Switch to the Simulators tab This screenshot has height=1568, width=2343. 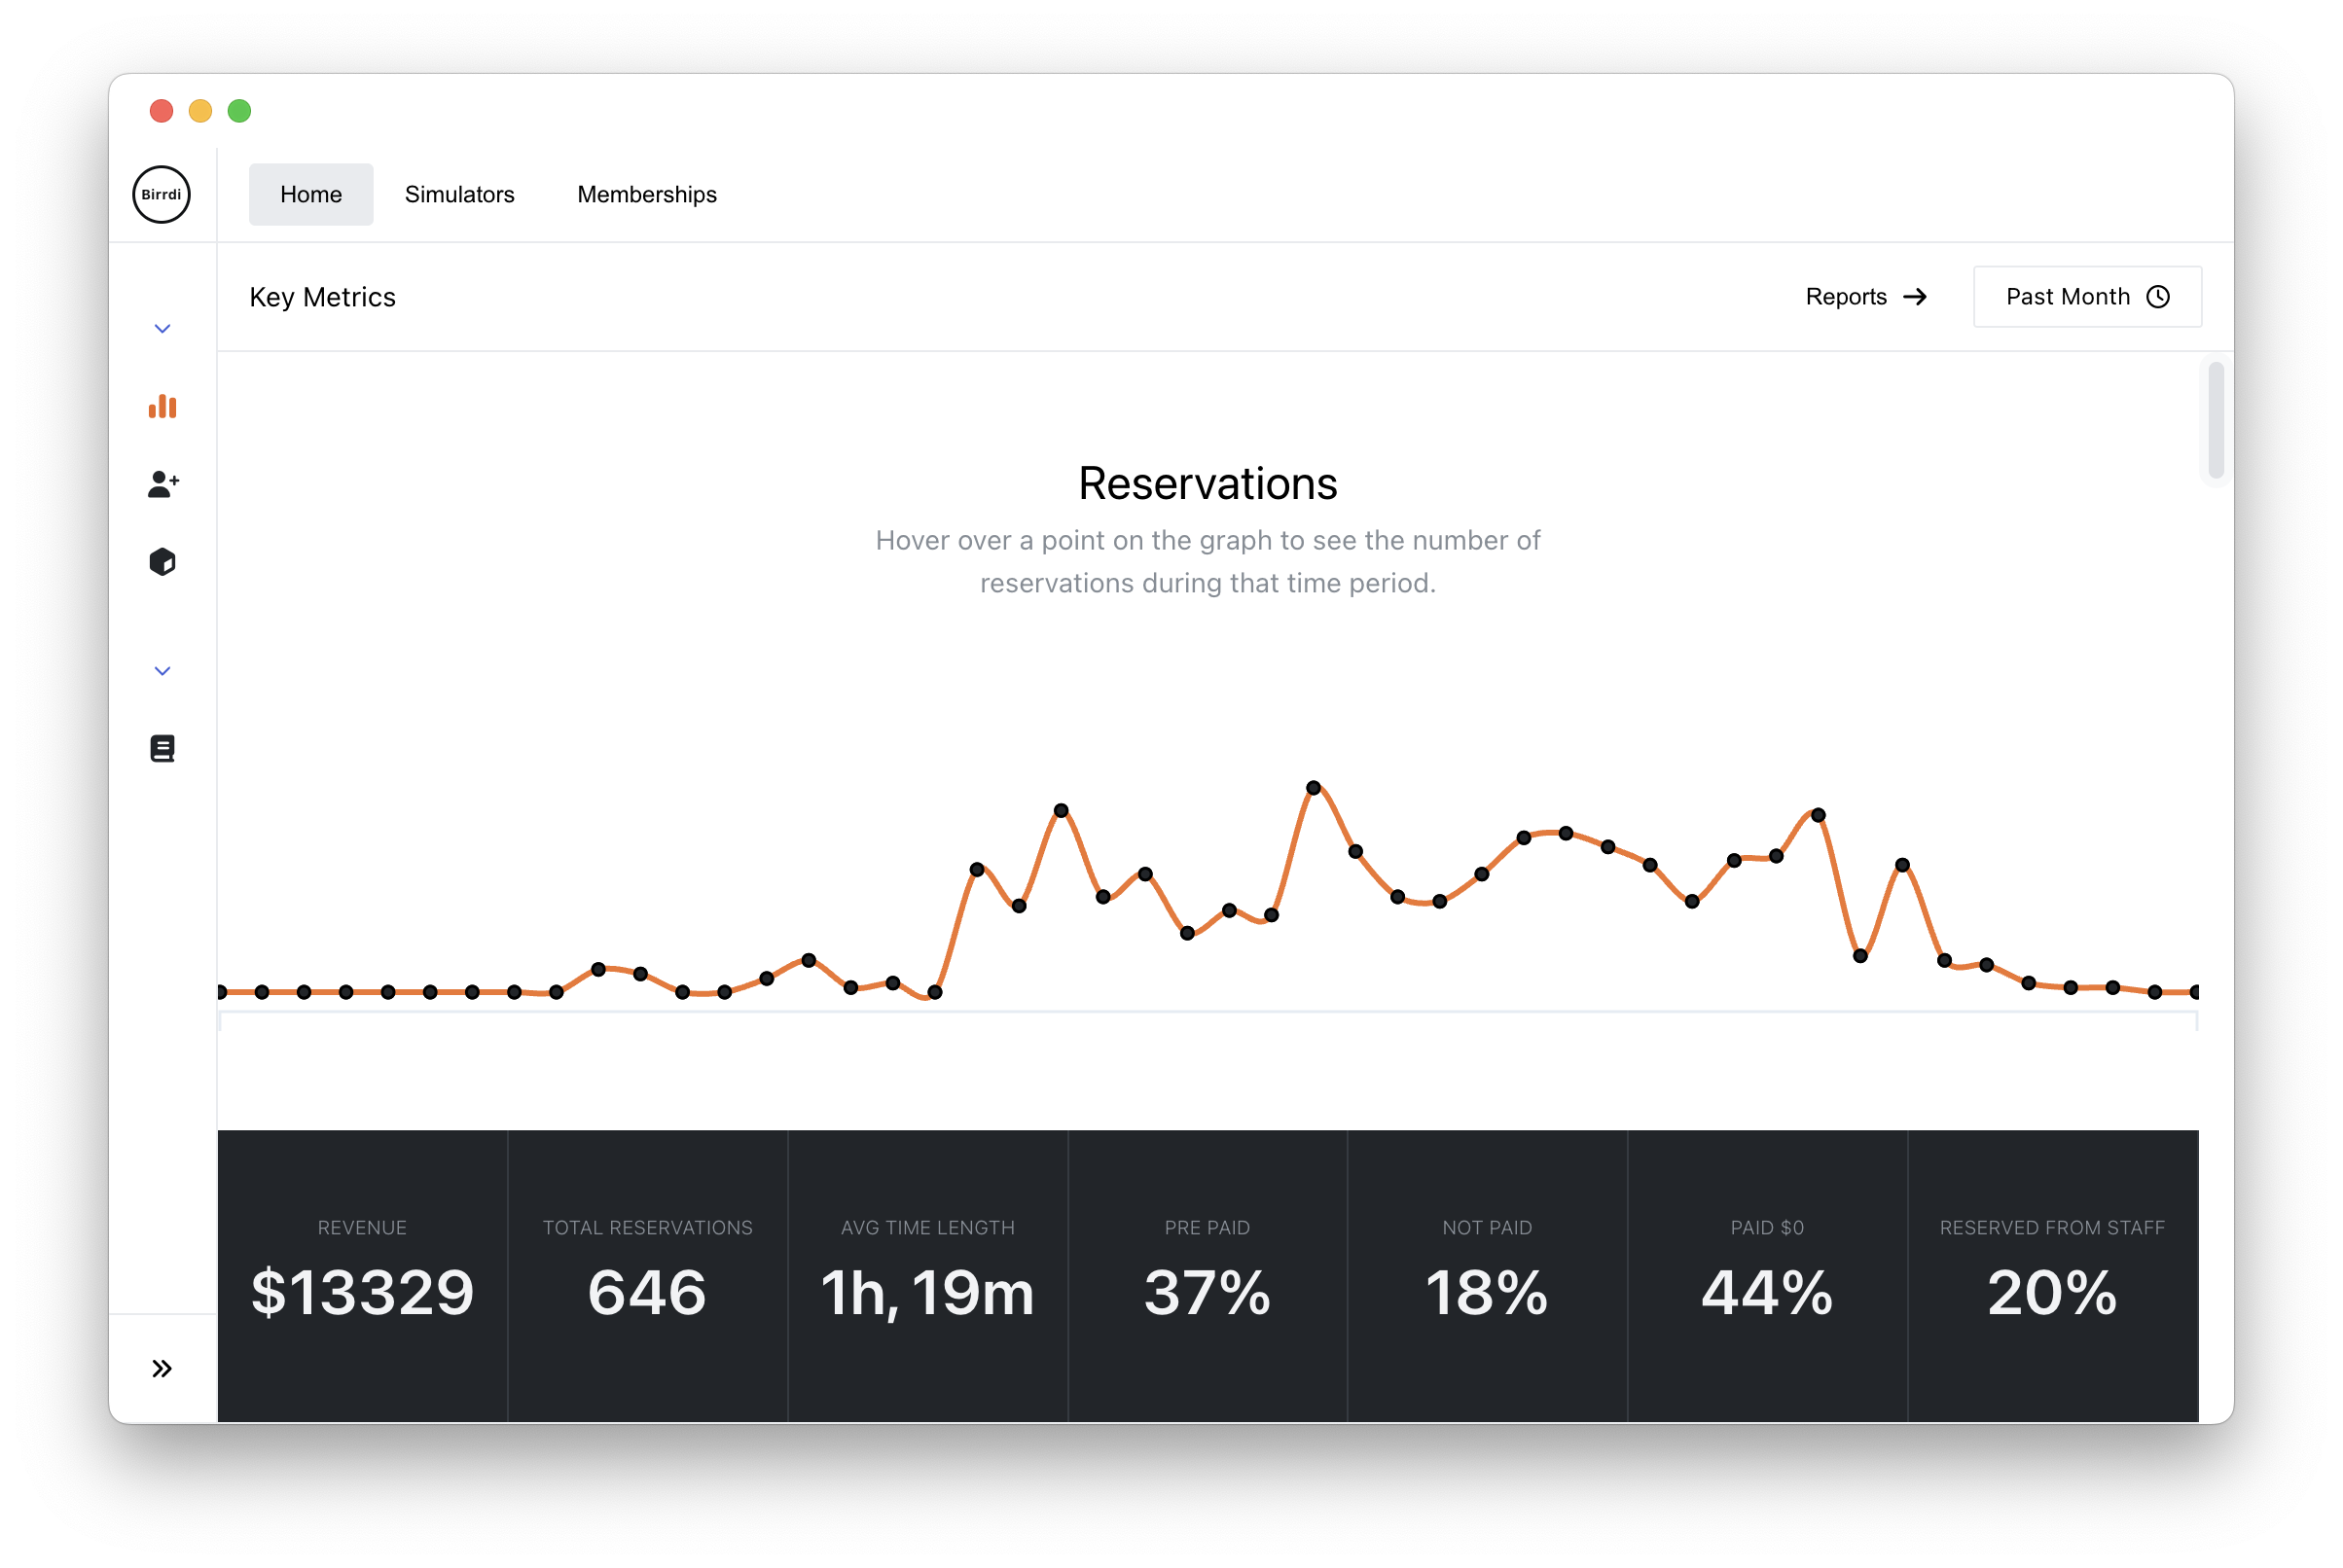click(459, 194)
